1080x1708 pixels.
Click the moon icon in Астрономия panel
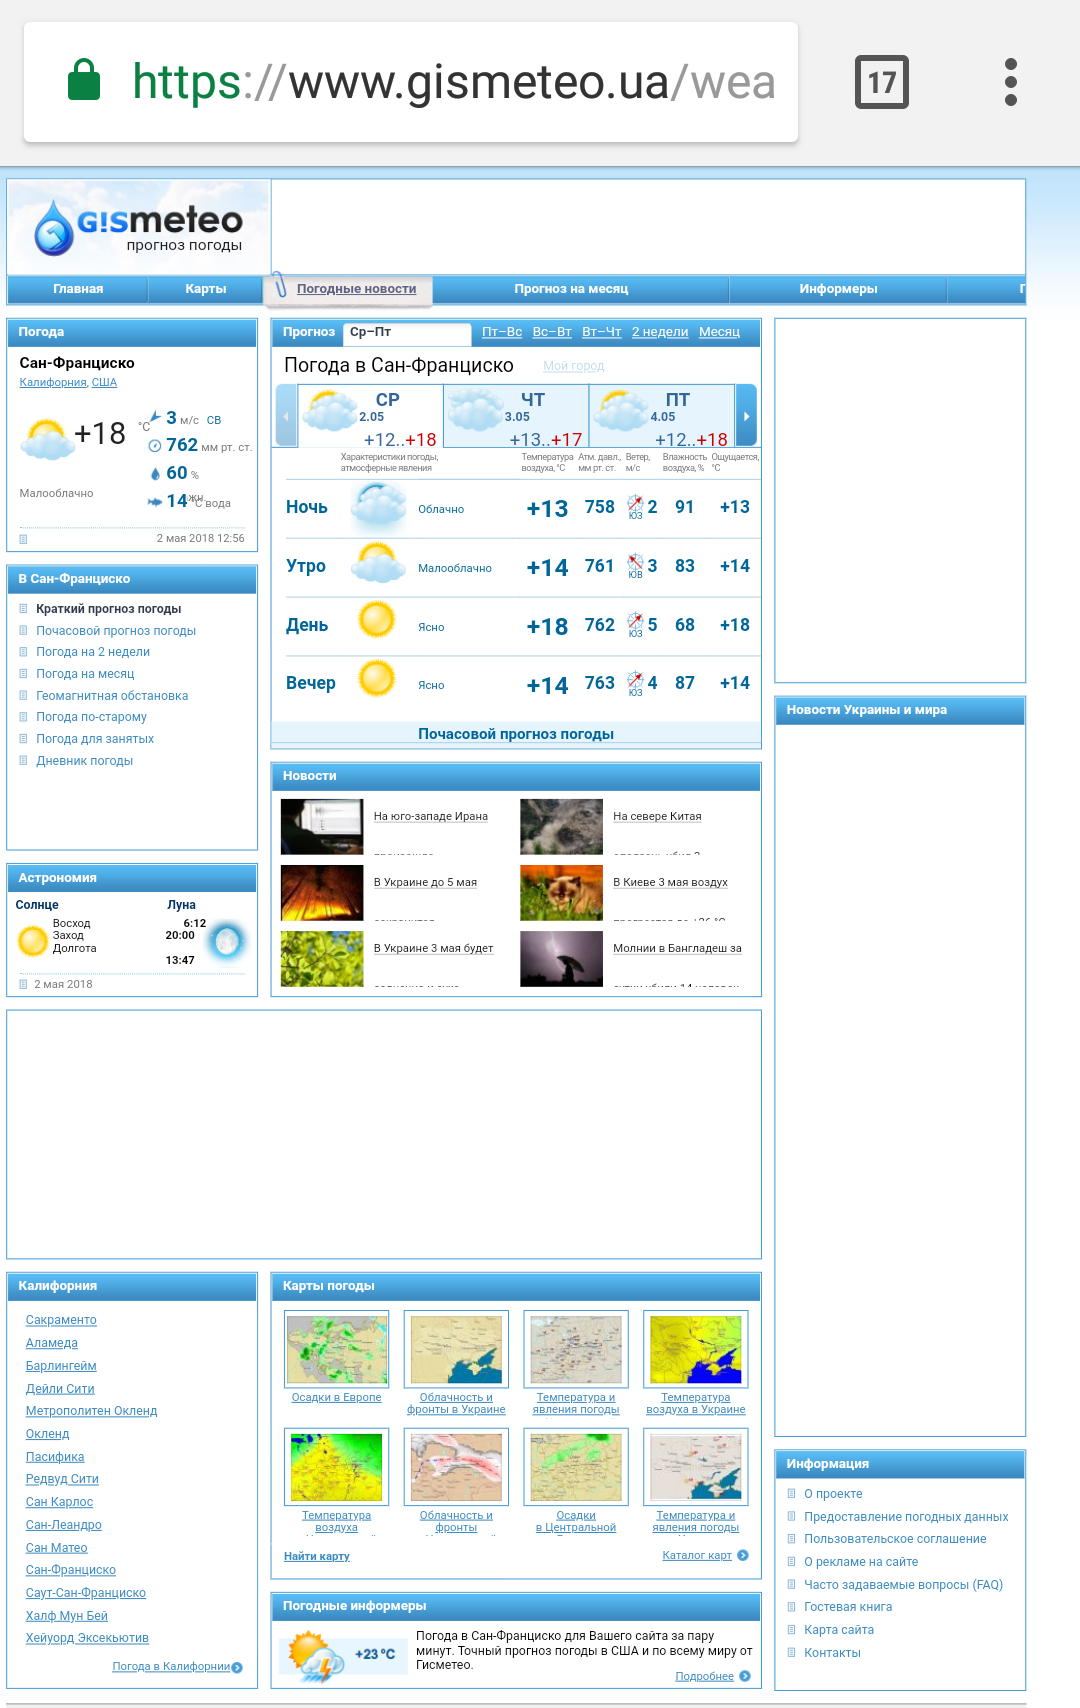coord(227,941)
